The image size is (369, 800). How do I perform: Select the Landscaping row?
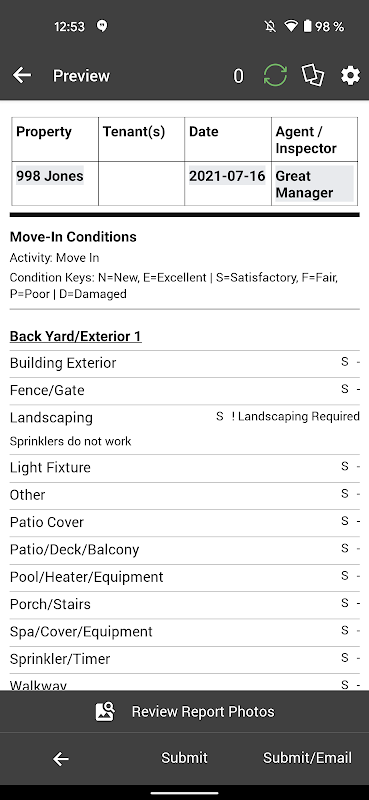coord(184,429)
